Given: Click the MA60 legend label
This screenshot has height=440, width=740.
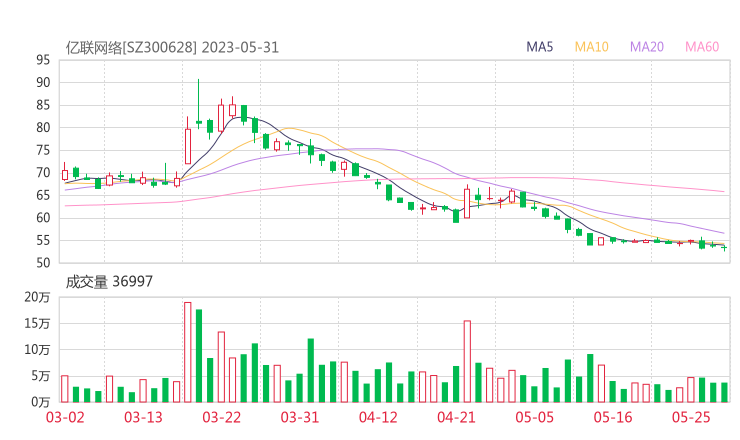Looking at the screenshot, I should (x=702, y=47).
